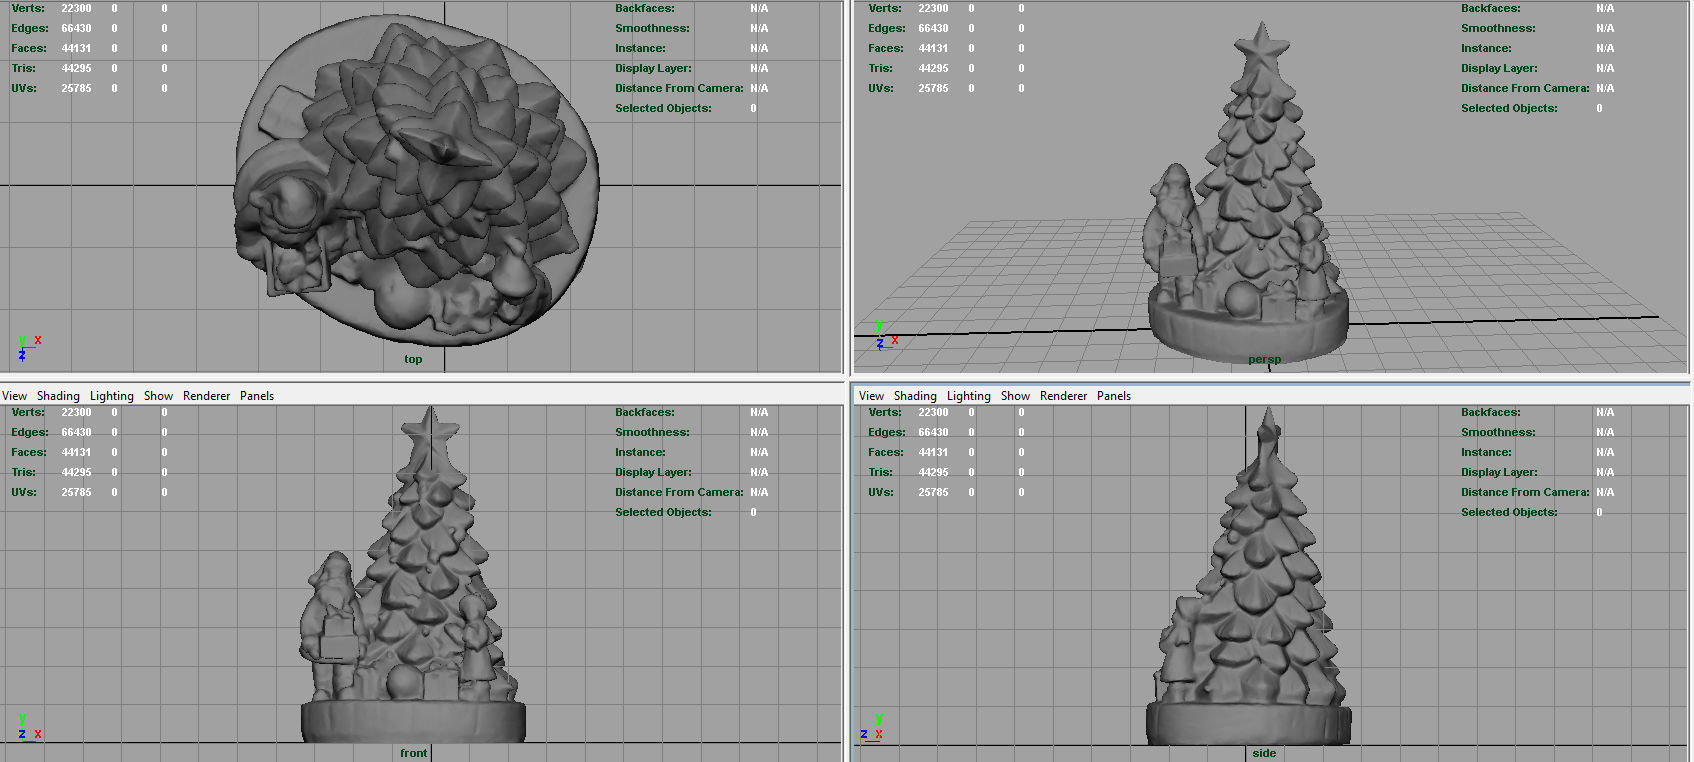Click the 'front' view name label
The height and width of the screenshot is (762, 1694).
tap(413, 753)
